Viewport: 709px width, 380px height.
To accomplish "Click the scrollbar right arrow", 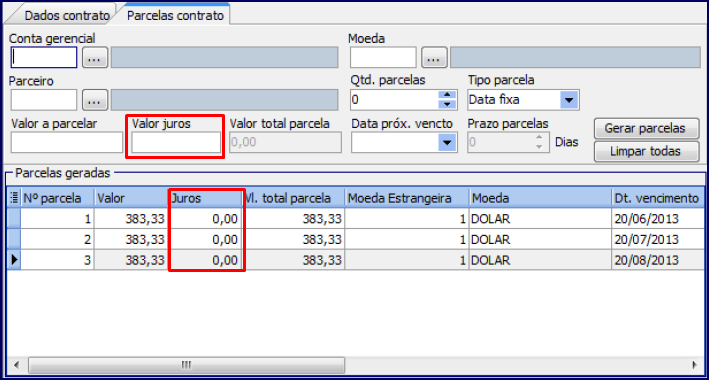I will (695, 365).
